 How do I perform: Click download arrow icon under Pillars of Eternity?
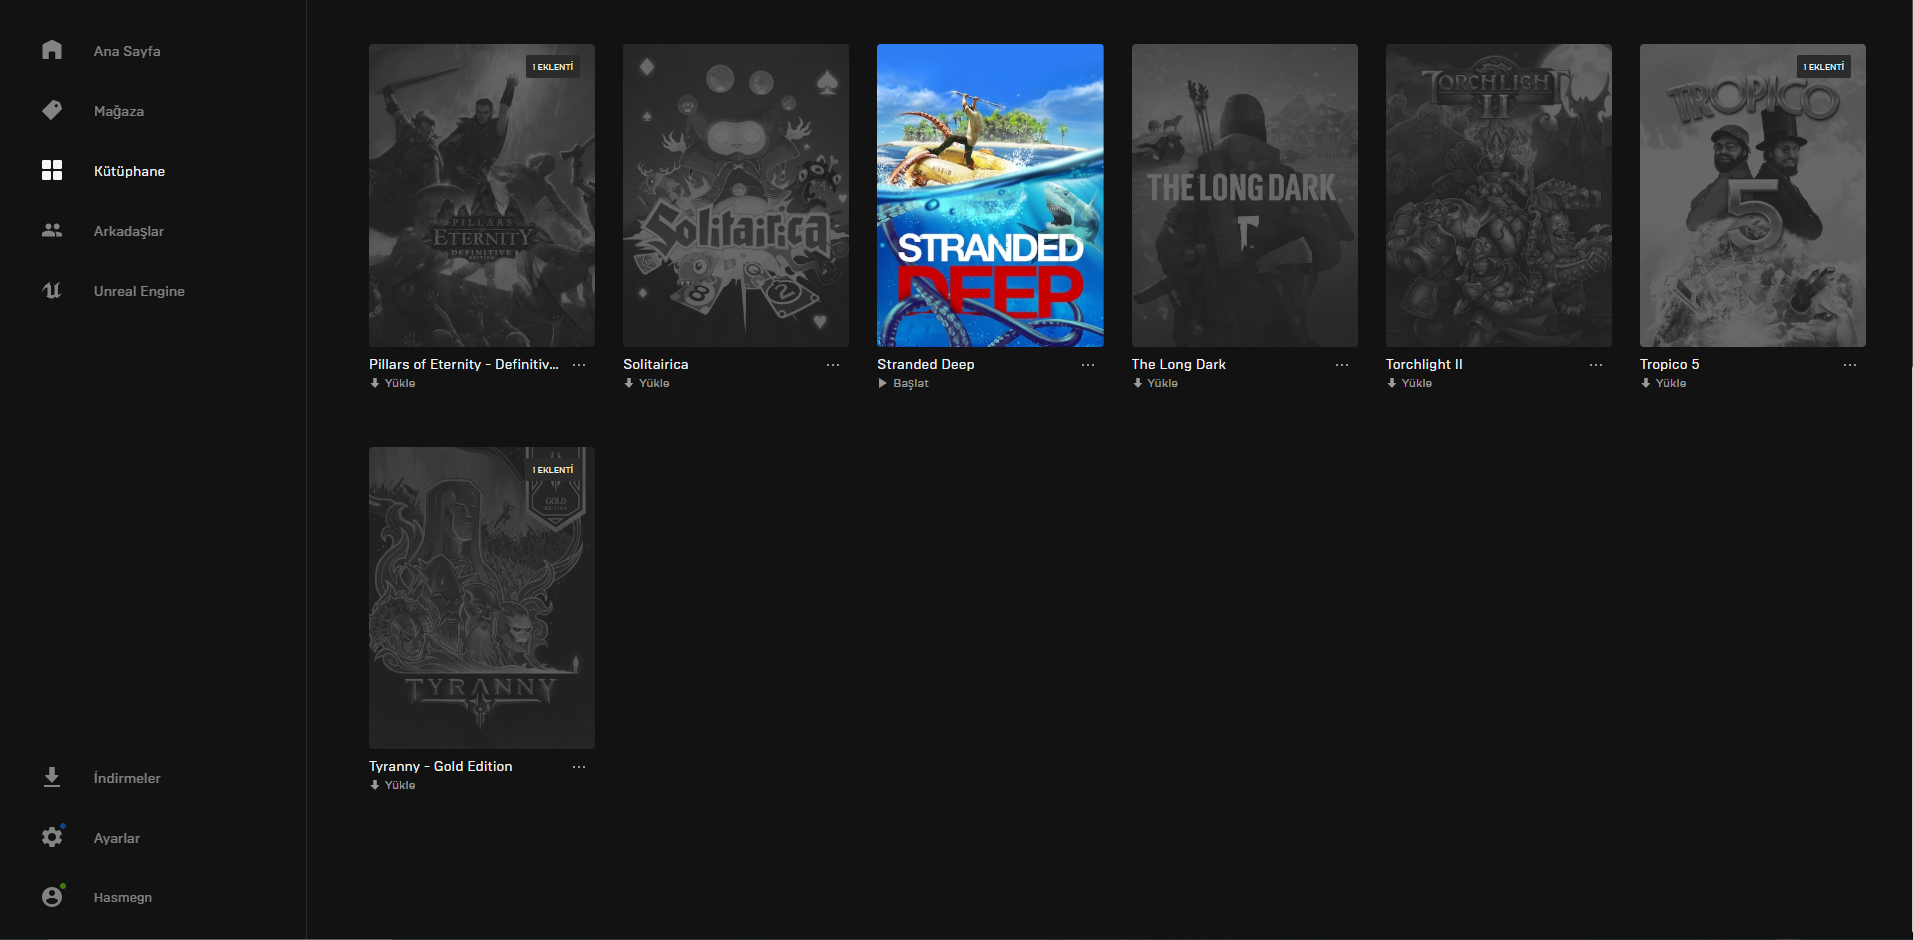click(x=375, y=383)
